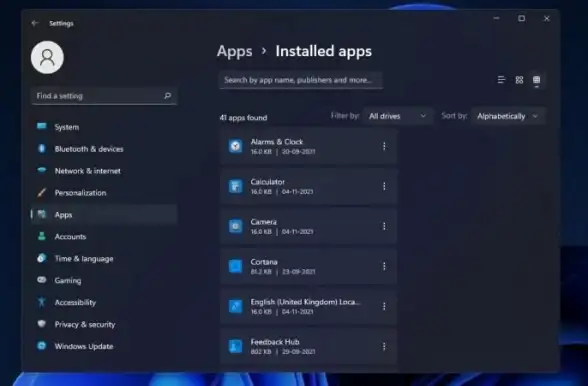588x386 pixels.
Task: Click the Personalization brush icon
Action: pyautogui.click(x=42, y=192)
